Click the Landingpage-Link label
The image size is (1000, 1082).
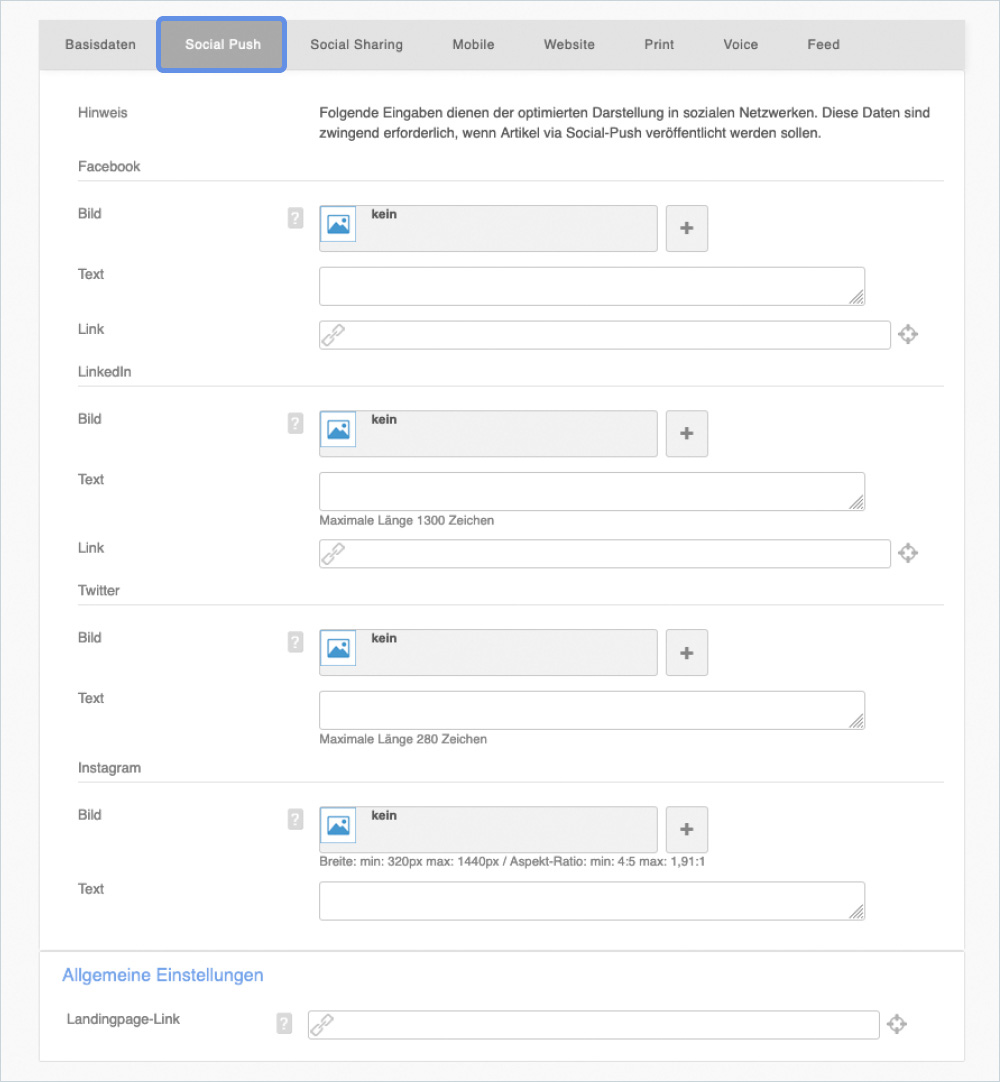point(123,1019)
